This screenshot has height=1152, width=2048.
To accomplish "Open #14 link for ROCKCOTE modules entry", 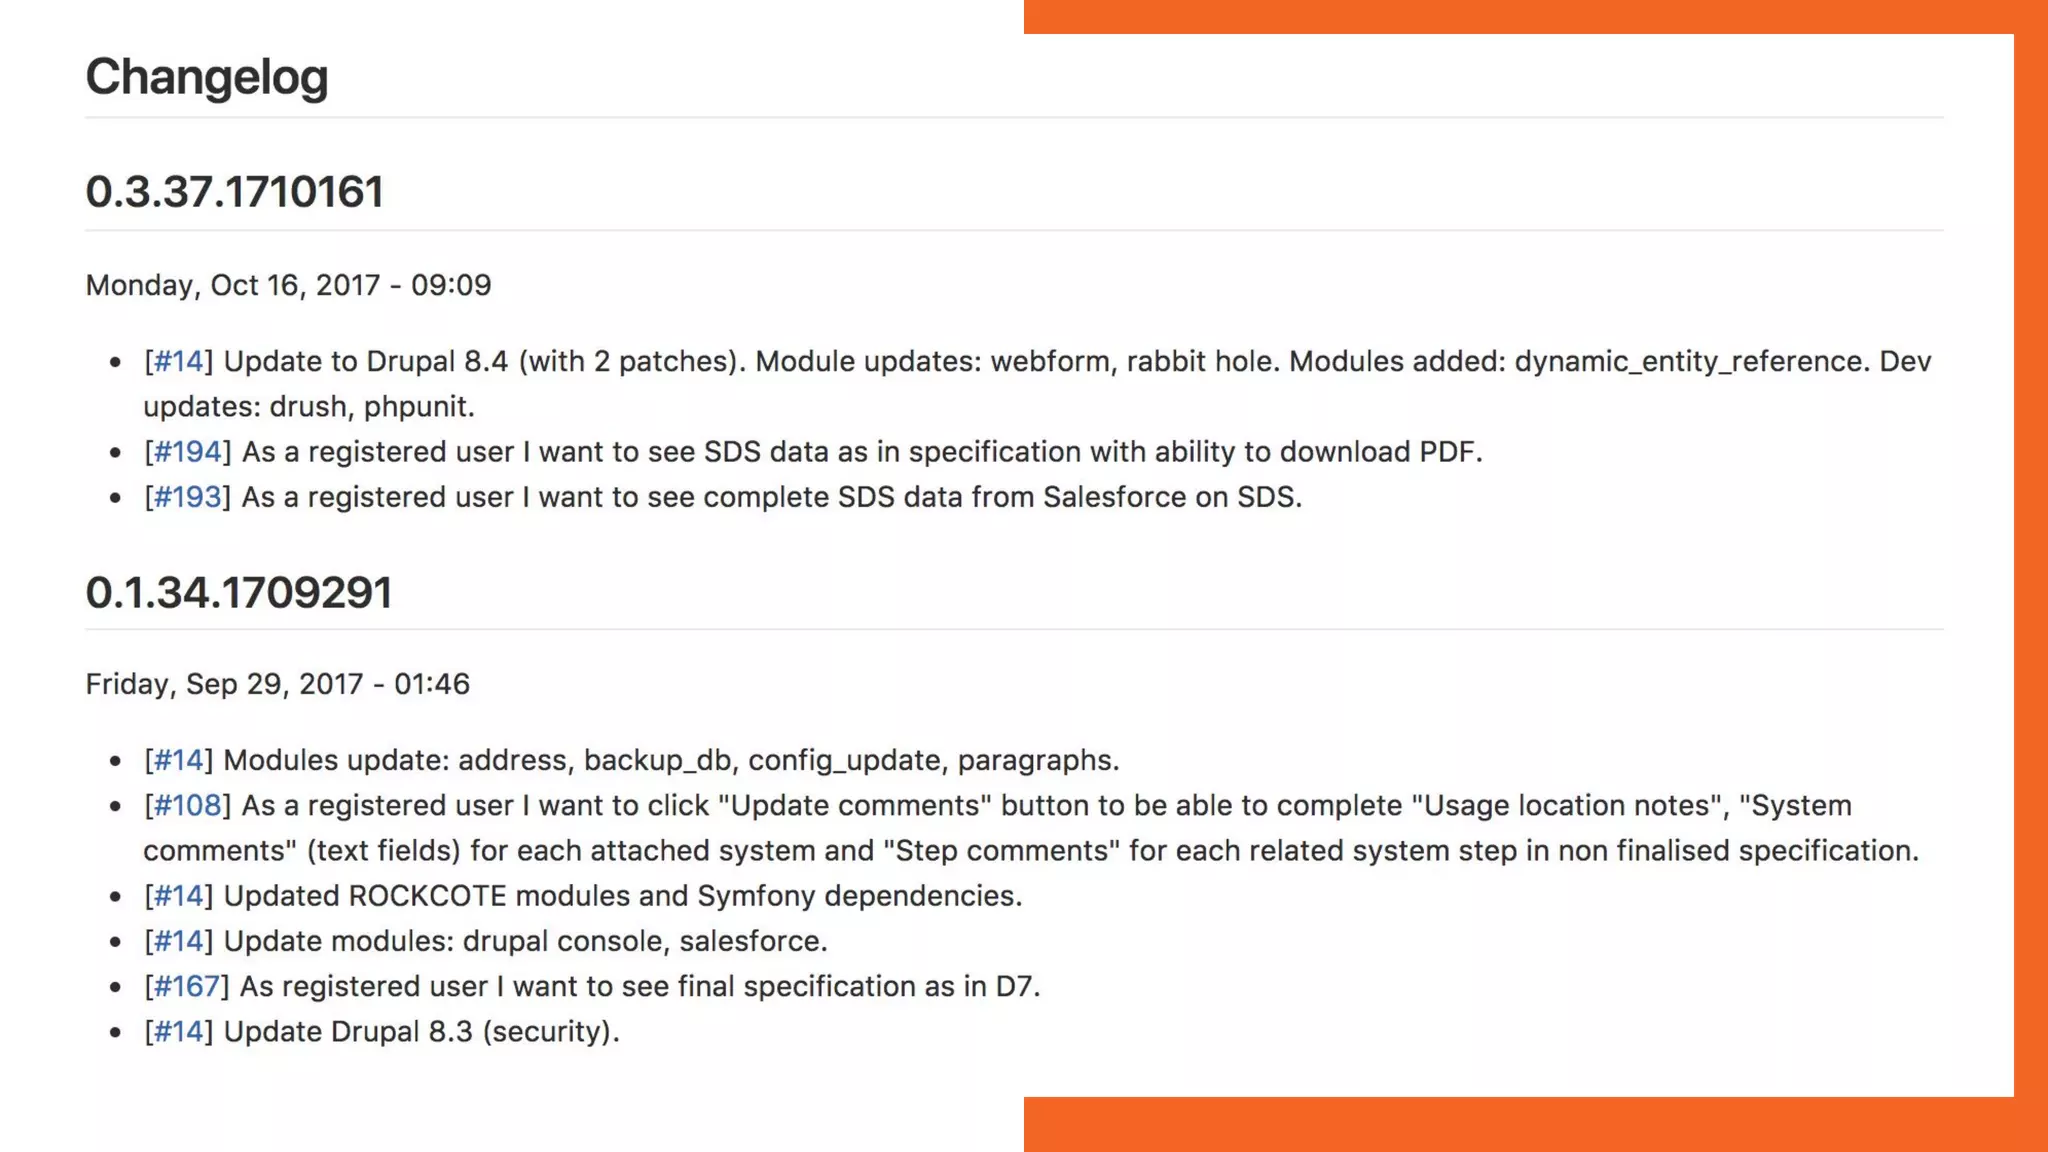I will tap(178, 896).
